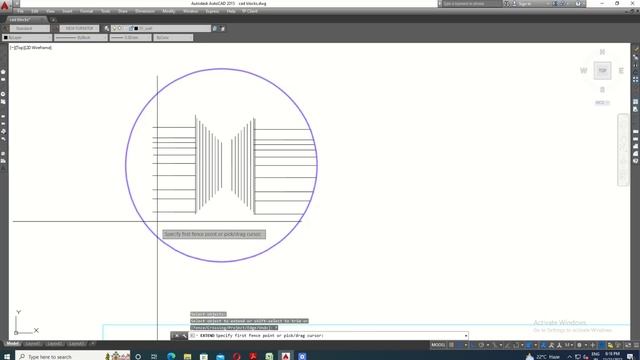Viewport: 640px width, 360px height.
Task: Open Layer Properties Manager icon
Action: 107,29
